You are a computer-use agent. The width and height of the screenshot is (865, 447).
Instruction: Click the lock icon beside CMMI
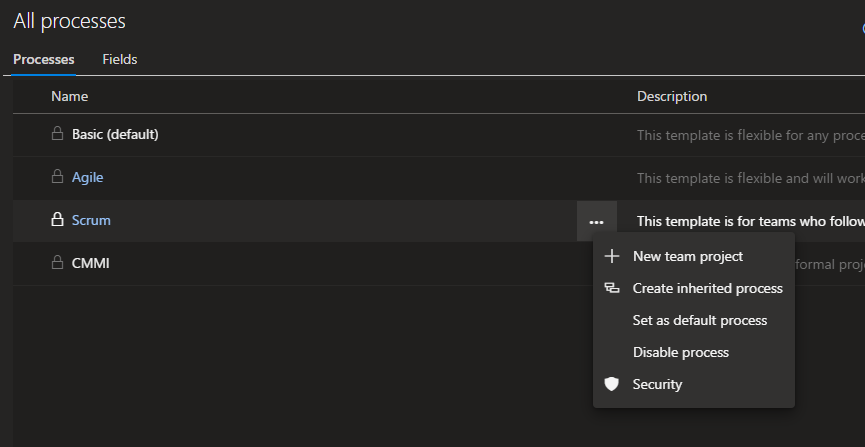(57, 263)
